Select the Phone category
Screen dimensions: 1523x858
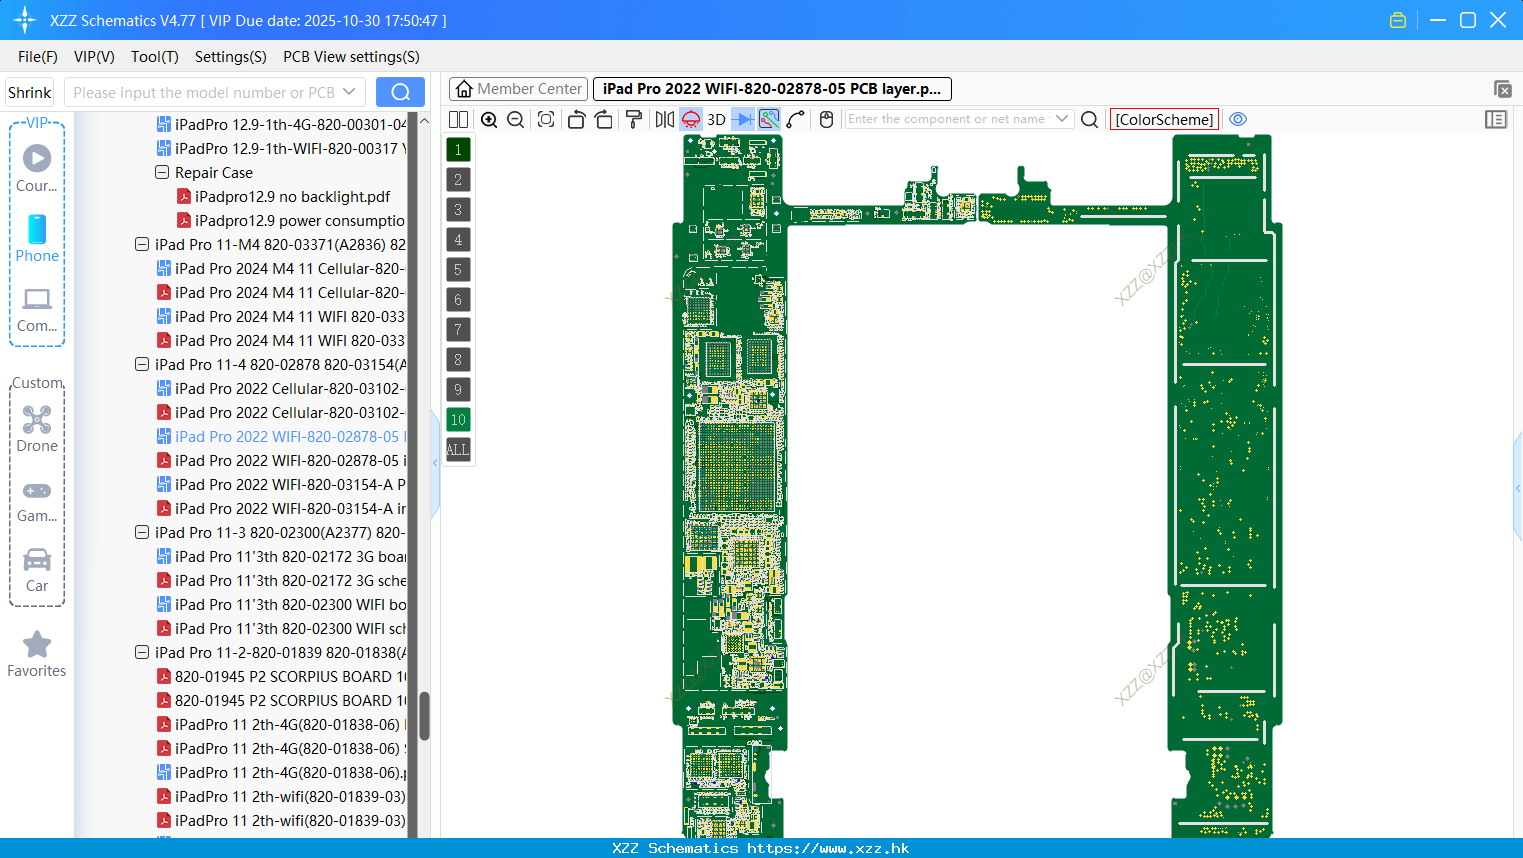(x=37, y=238)
